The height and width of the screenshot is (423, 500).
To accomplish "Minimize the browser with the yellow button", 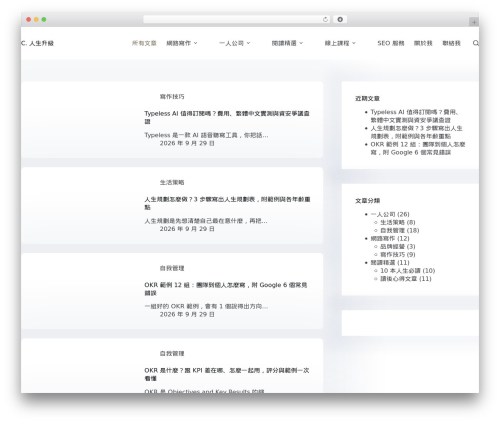I will 36,19.
